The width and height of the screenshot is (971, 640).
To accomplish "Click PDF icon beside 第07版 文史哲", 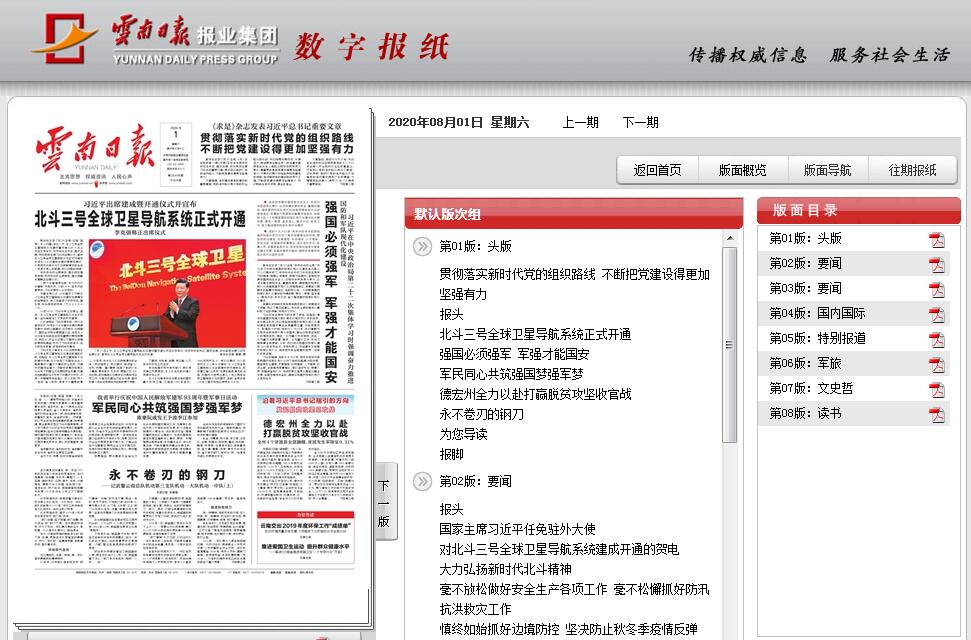I will 936,389.
